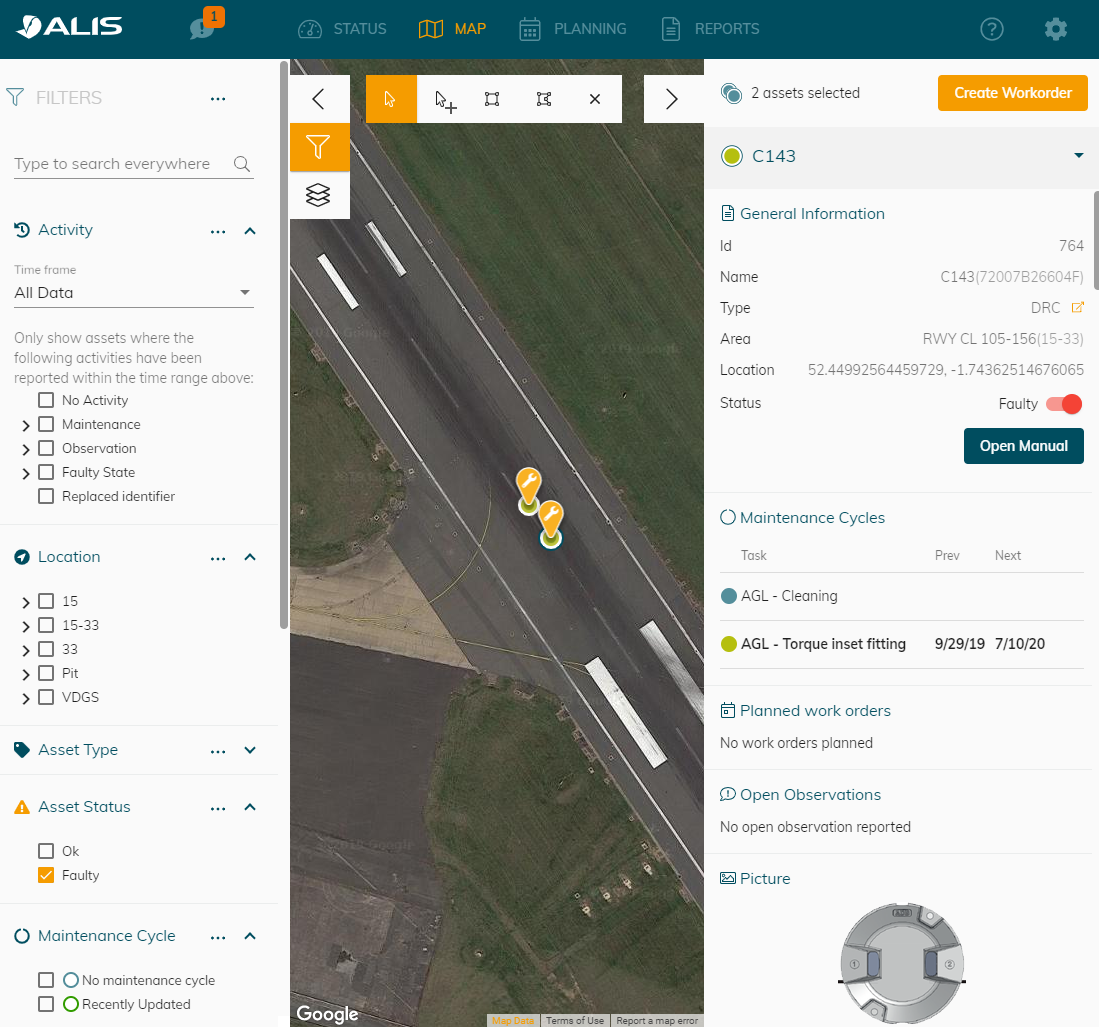Choose the add-to-selection cursor tool

[444, 100]
